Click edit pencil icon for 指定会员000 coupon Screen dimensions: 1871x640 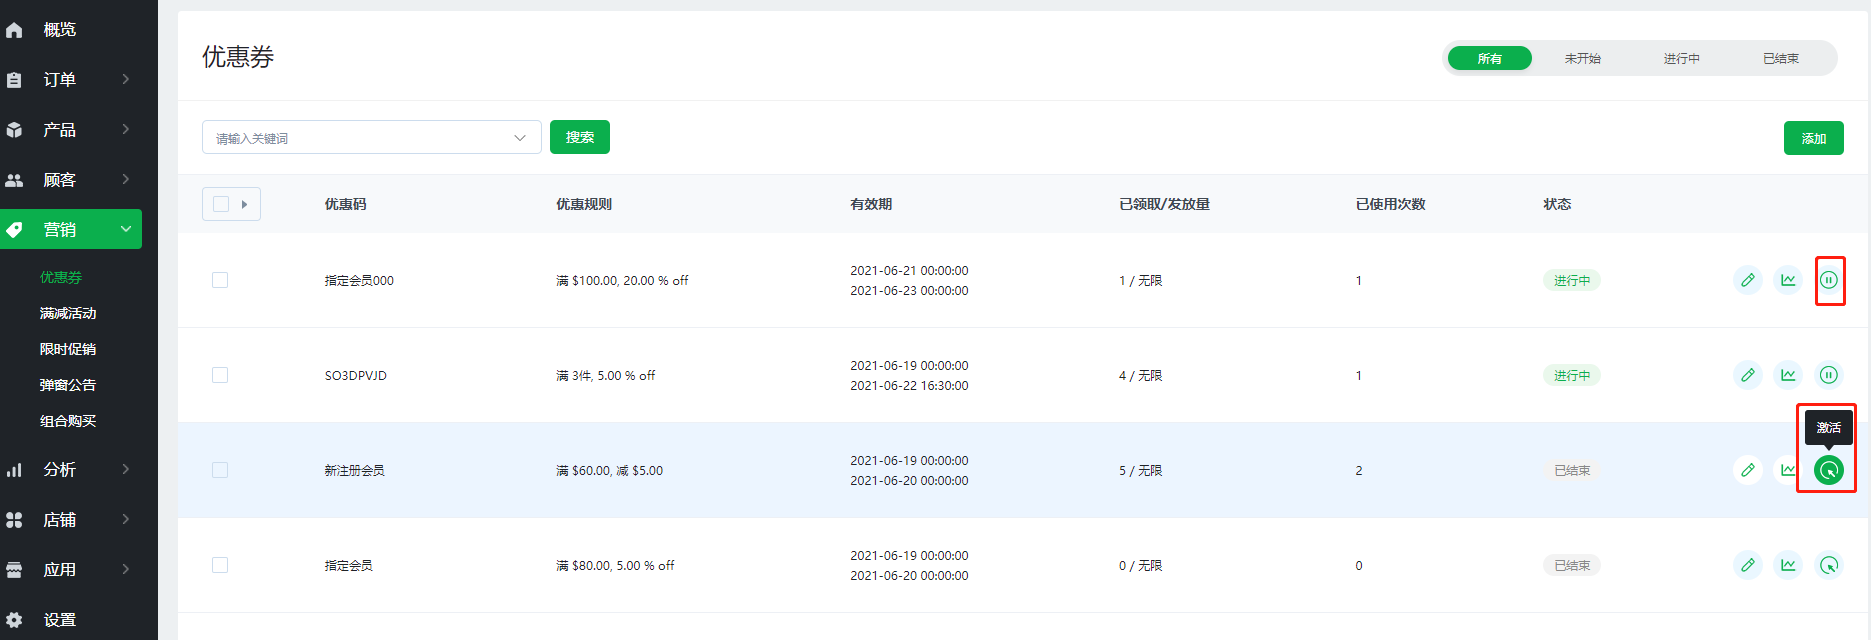[1747, 280]
